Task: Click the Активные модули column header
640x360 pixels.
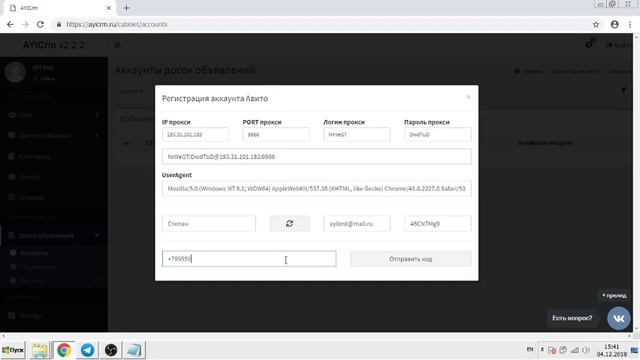Action: coord(545,143)
